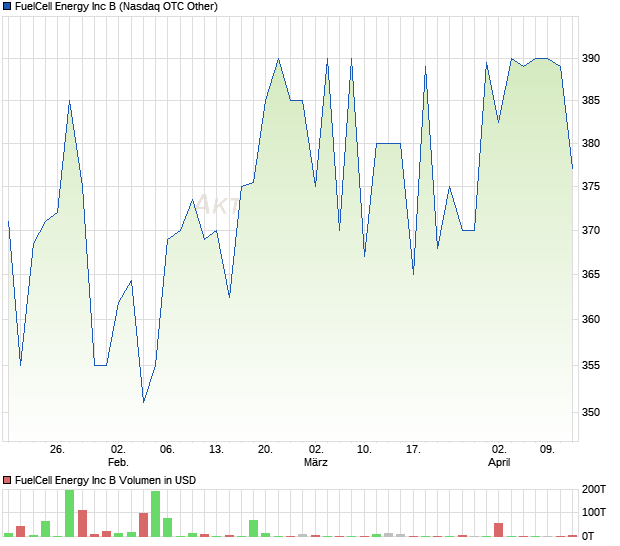
Task: Click the 380 price axis label
Action: tap(590, 144)
